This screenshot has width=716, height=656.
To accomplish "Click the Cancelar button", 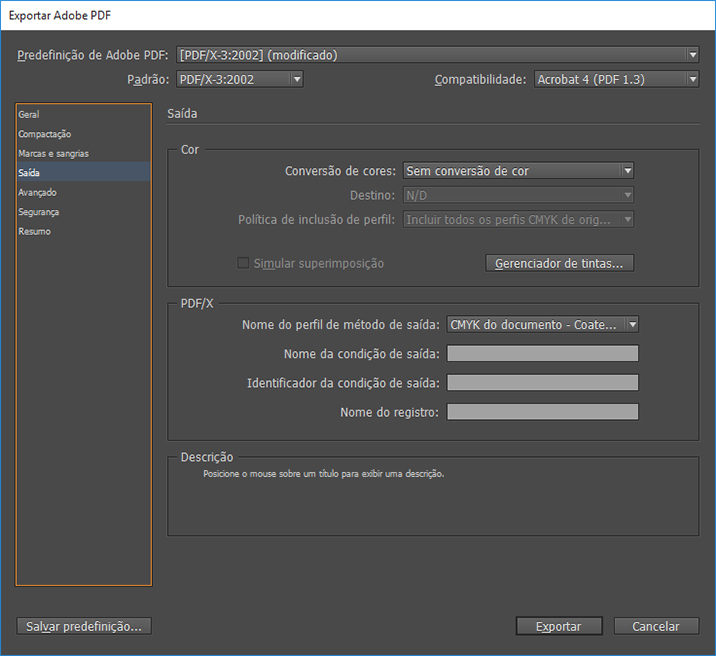I will 655,626.
